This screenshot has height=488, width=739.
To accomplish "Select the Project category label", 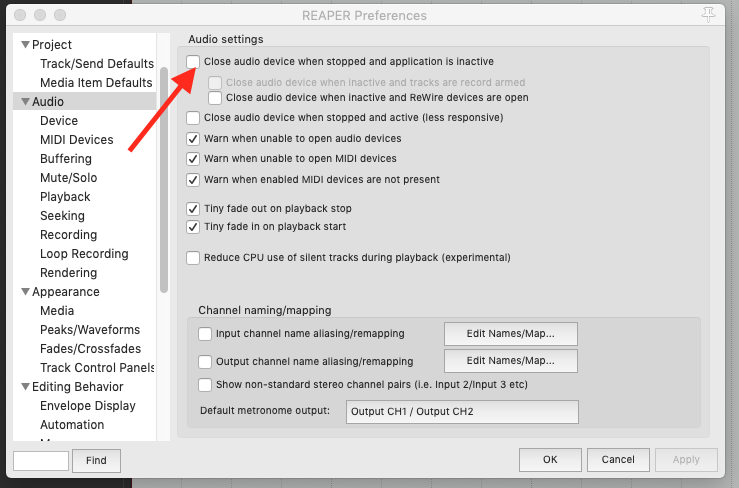I will click(x=52, y=45).
